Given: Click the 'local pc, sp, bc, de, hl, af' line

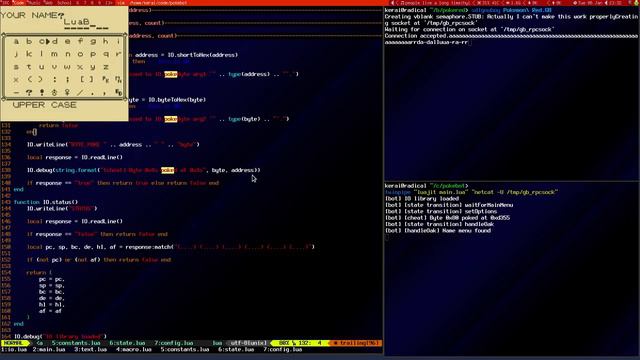Looking at the screenshot, I should 171,247.
